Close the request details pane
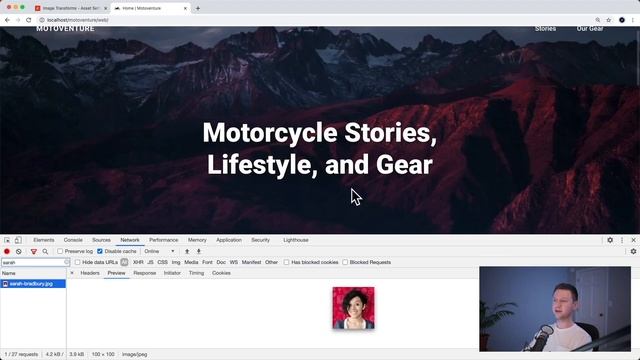This screenshot has width=640, height=360. [x=72, y=273]
